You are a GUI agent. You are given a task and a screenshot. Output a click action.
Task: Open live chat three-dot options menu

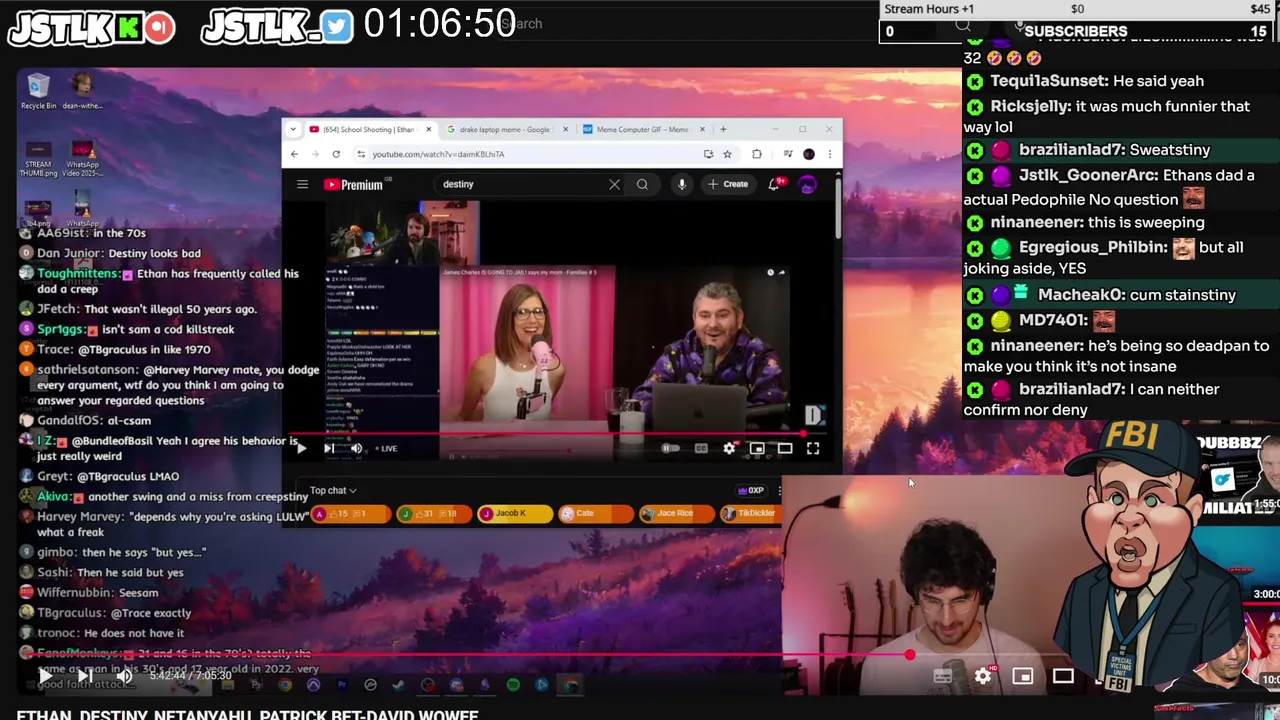coord(779,490)
